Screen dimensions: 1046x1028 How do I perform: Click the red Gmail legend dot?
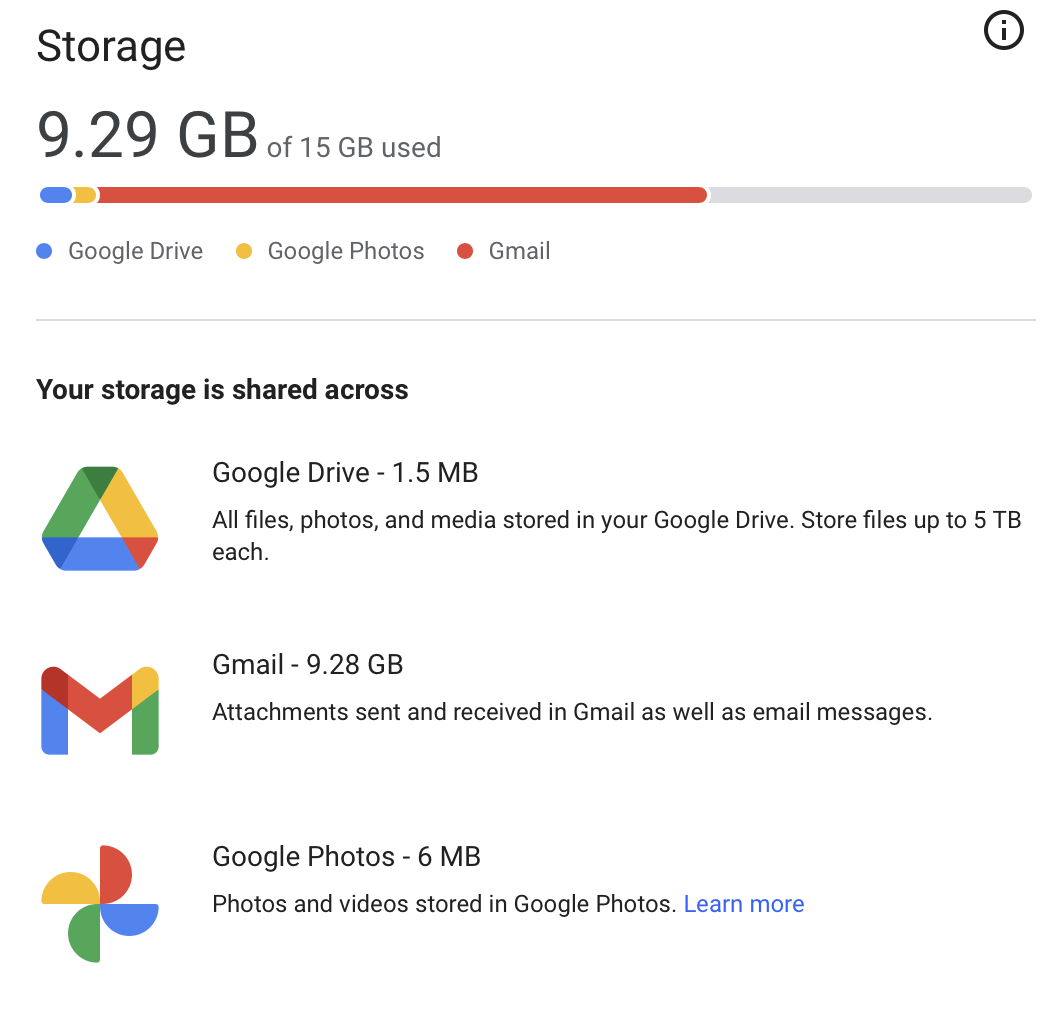[x=465, y=252]
